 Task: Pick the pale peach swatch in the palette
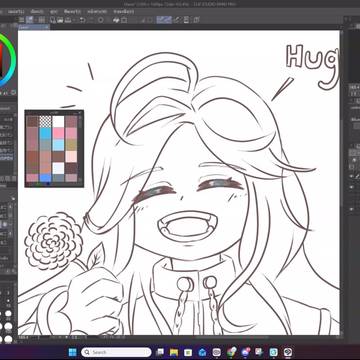(x=71, y=156)
